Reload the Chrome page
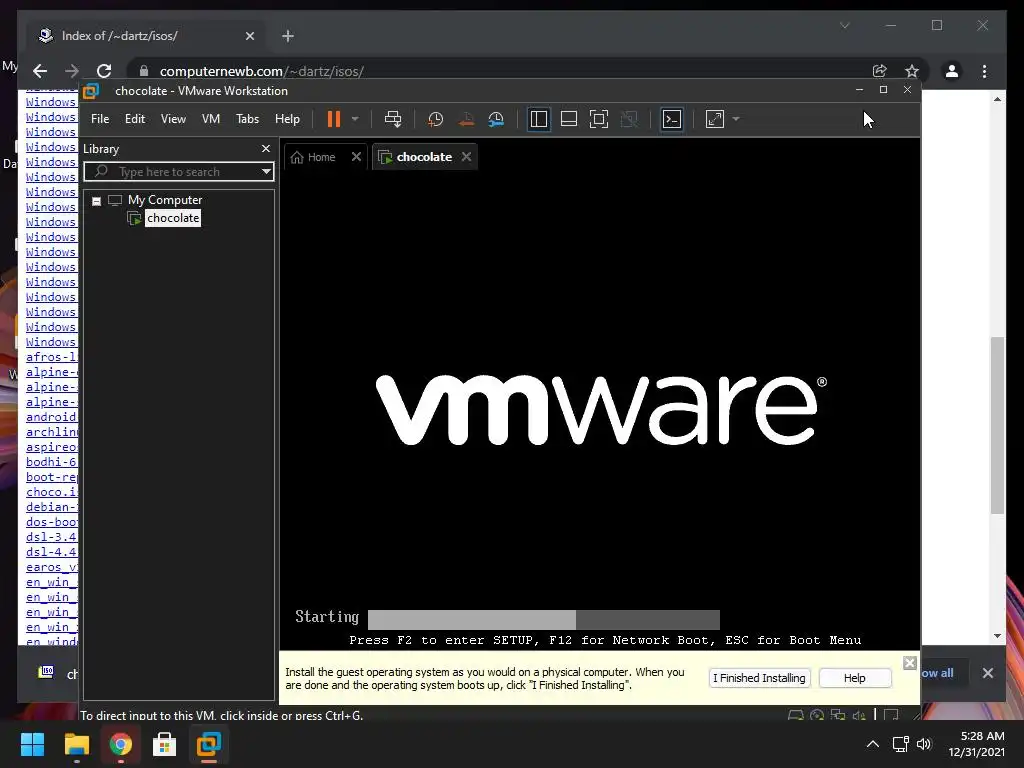 point(104,71)
